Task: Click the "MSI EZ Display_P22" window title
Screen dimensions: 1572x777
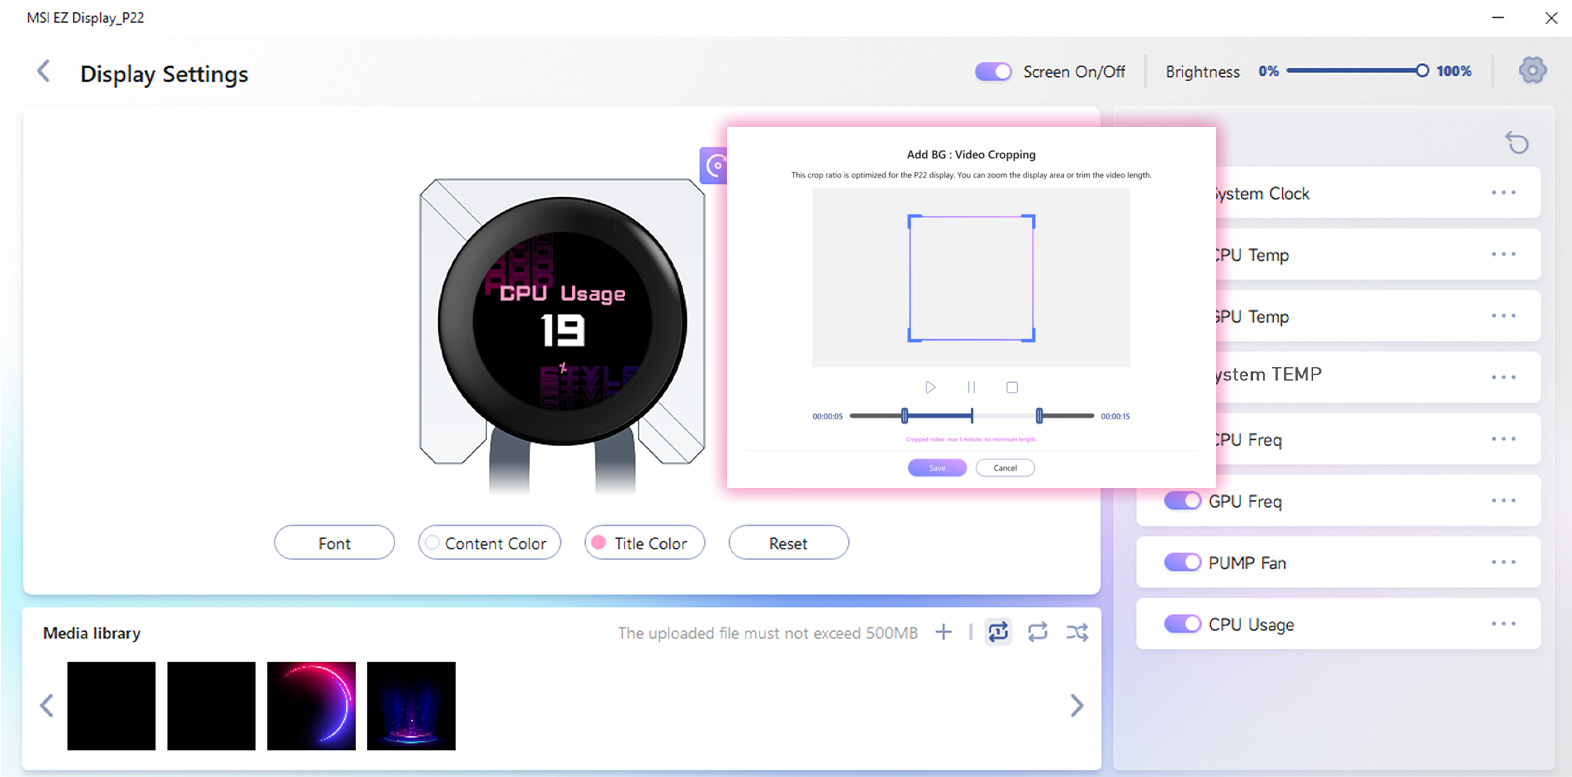Action: coord(85,18)
